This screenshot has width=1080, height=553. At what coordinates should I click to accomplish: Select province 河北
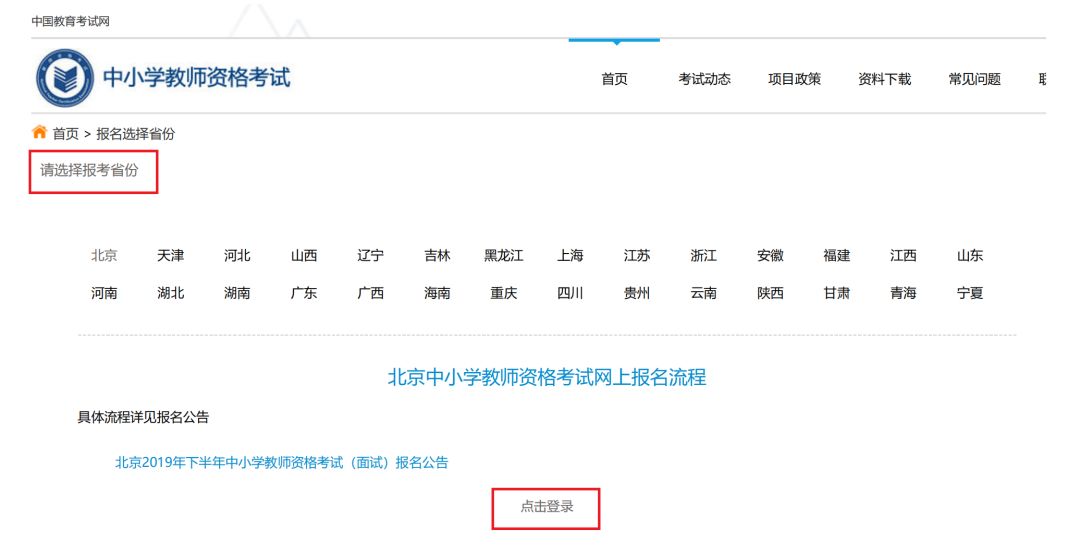[x=237, y=255]
